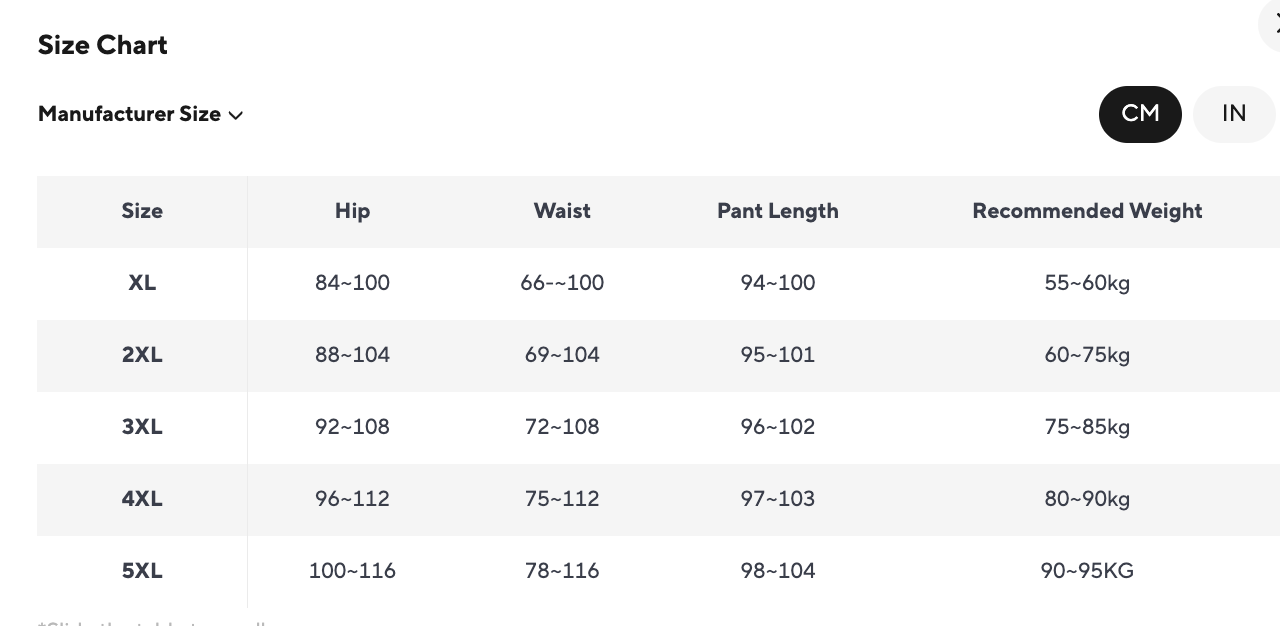The width and height of the screenshot is (1280, 626).
Task: Switch units to CM
Action: (x=1140, y=114)
